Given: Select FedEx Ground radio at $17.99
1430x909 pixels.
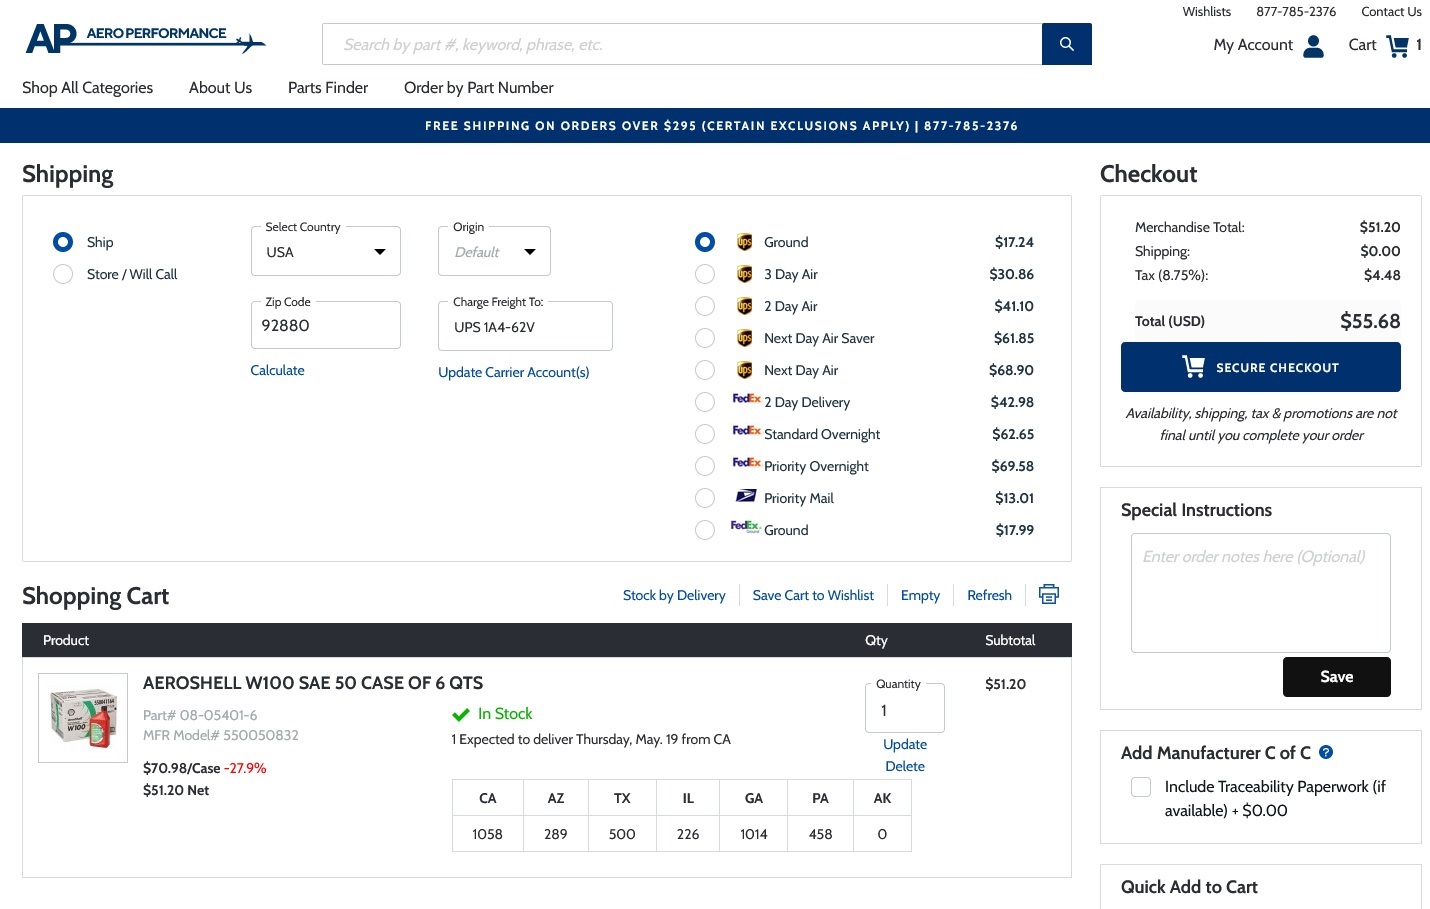Looking at the screenshot, I should (x=705, y=530).
